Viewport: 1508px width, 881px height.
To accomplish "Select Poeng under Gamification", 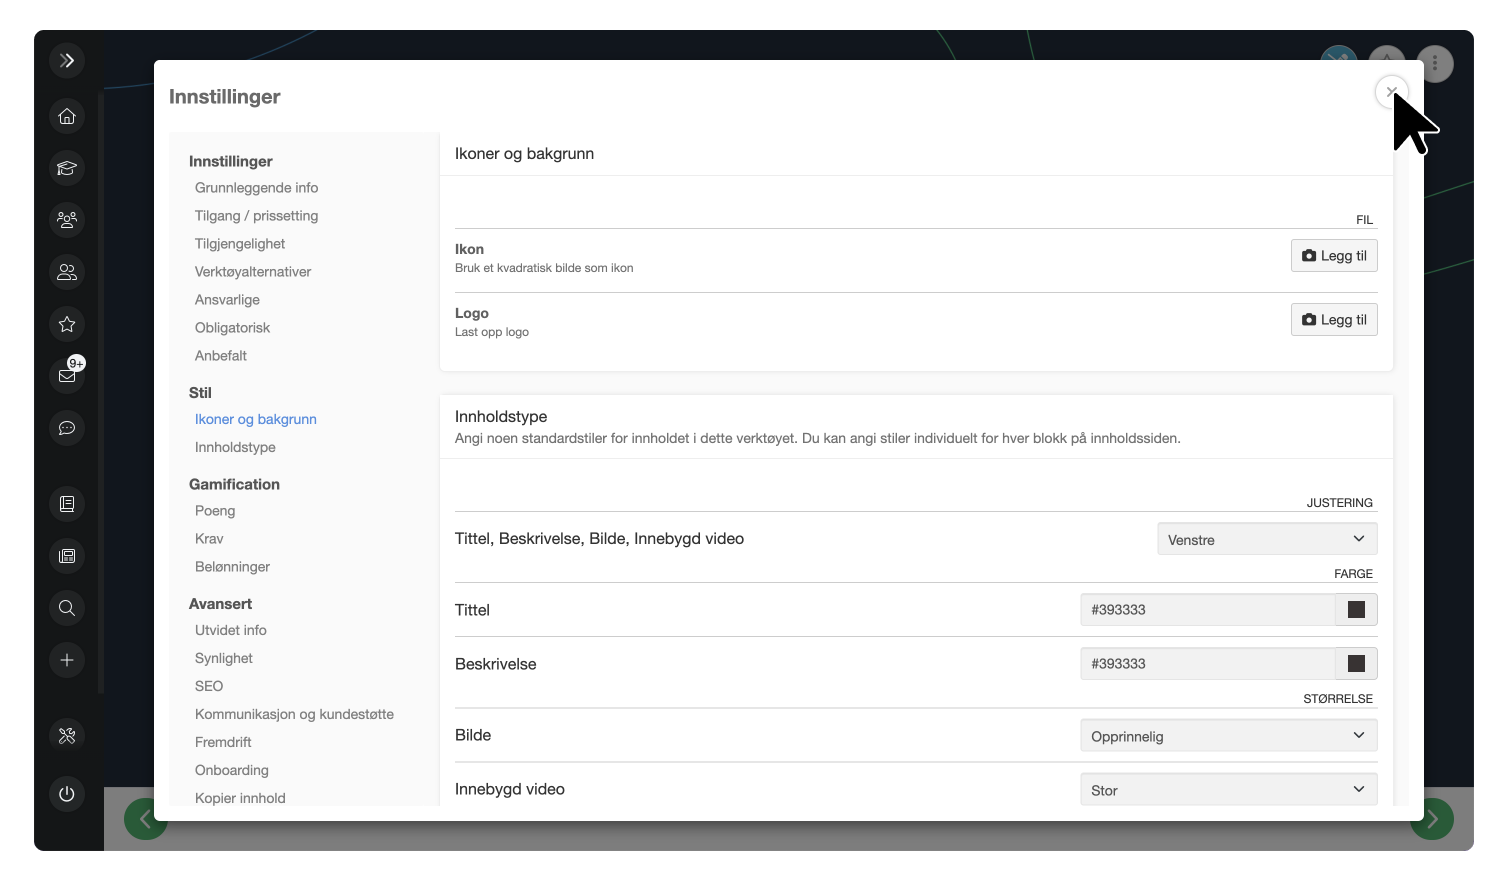I will 215,511.
